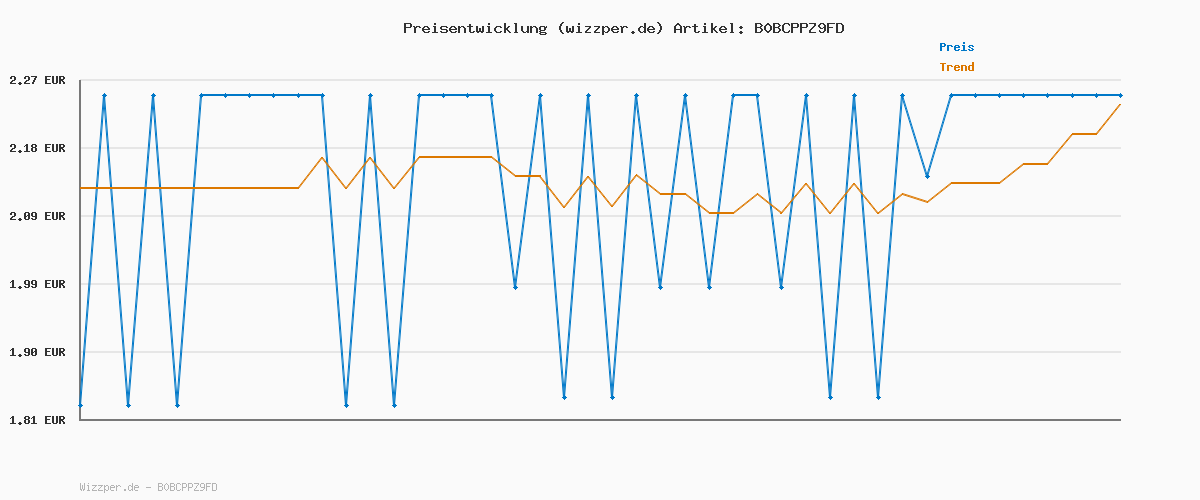Click the "Trend" legend label

coord(956,67)
